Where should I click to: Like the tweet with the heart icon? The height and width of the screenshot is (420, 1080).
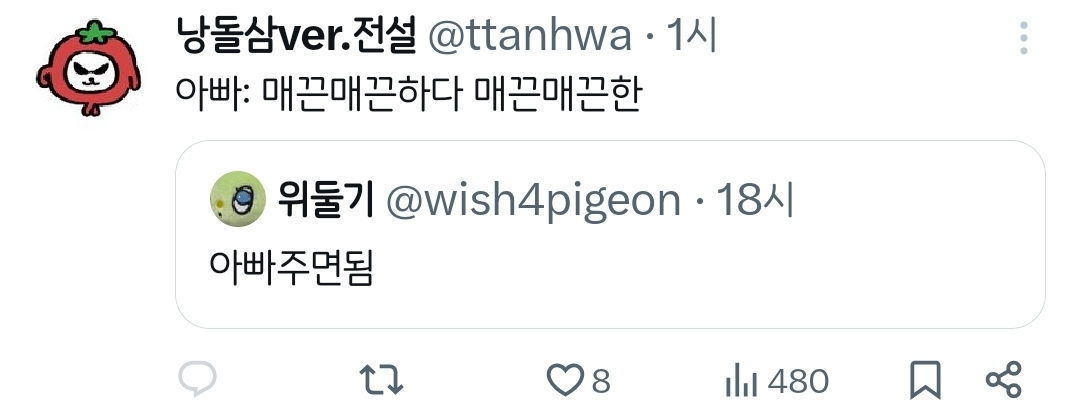coord(565,381)
